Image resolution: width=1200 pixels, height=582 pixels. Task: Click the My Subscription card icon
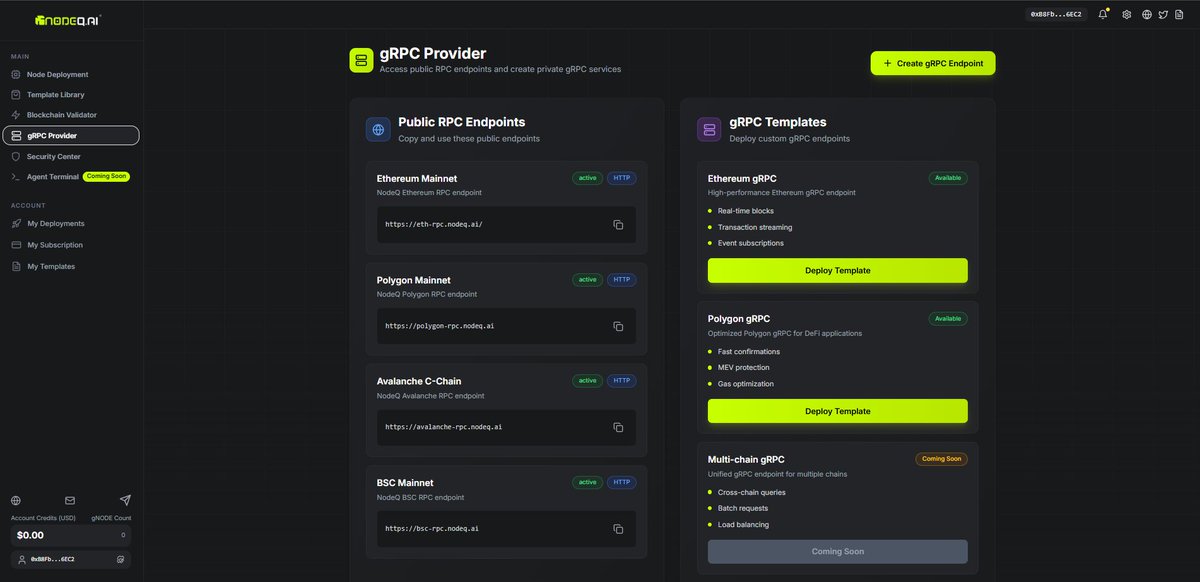(x=16, y=245)
